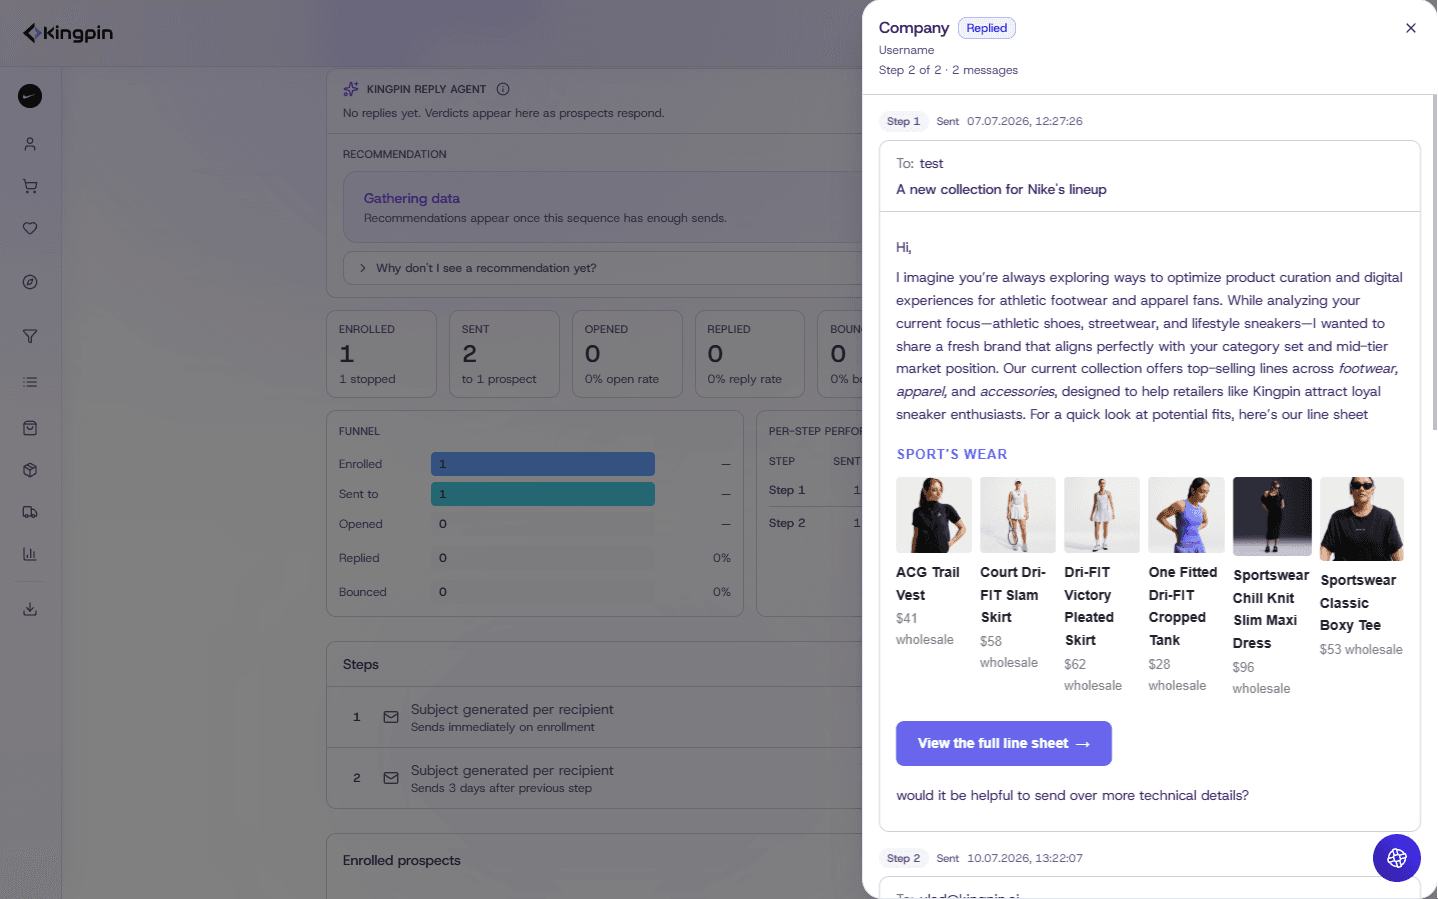Click the blue Enrolled funnel bar
1438x899 pixels.
543,464
